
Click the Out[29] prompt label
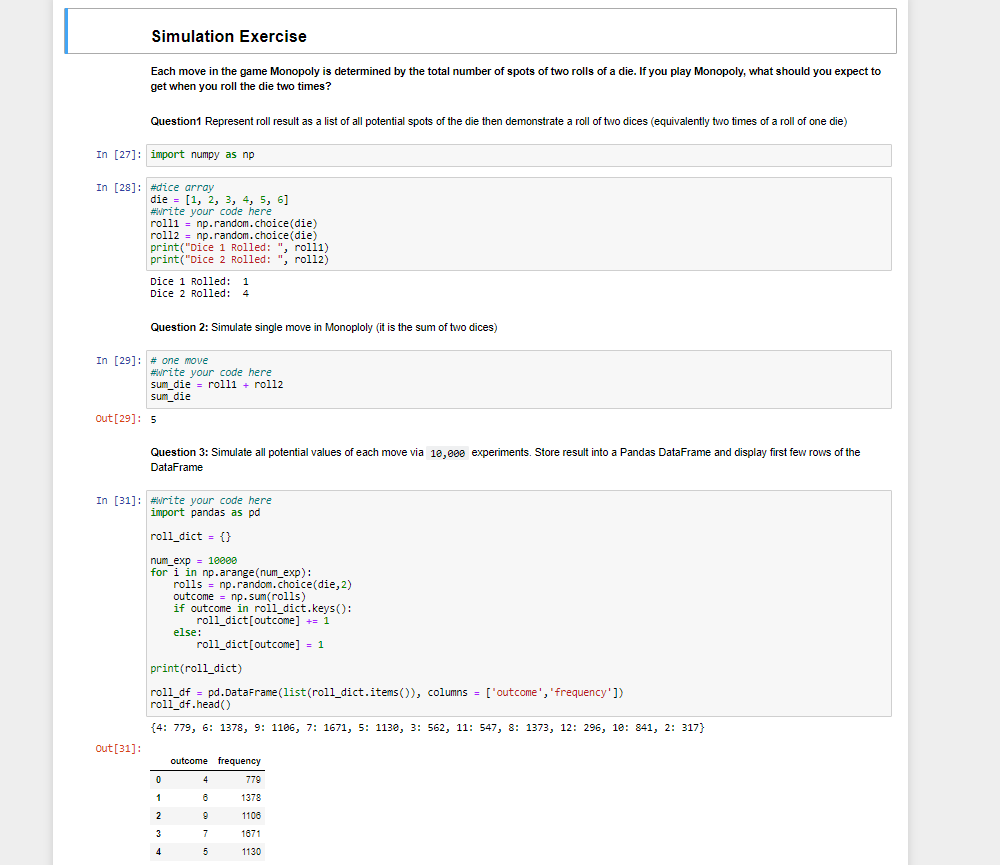click(119, 418)
